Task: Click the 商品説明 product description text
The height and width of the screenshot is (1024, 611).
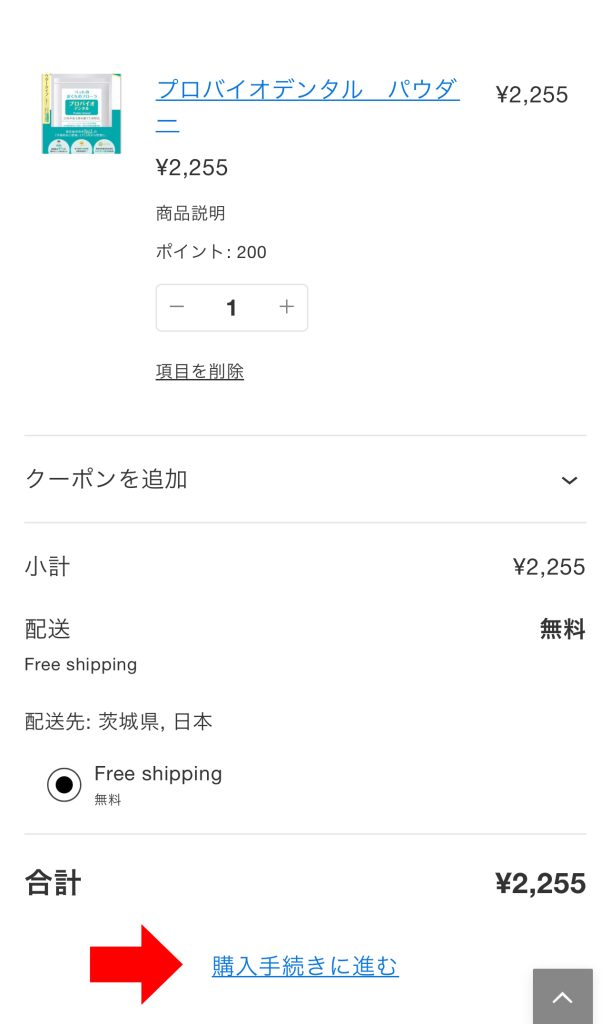Action: (x=190, y=213)
